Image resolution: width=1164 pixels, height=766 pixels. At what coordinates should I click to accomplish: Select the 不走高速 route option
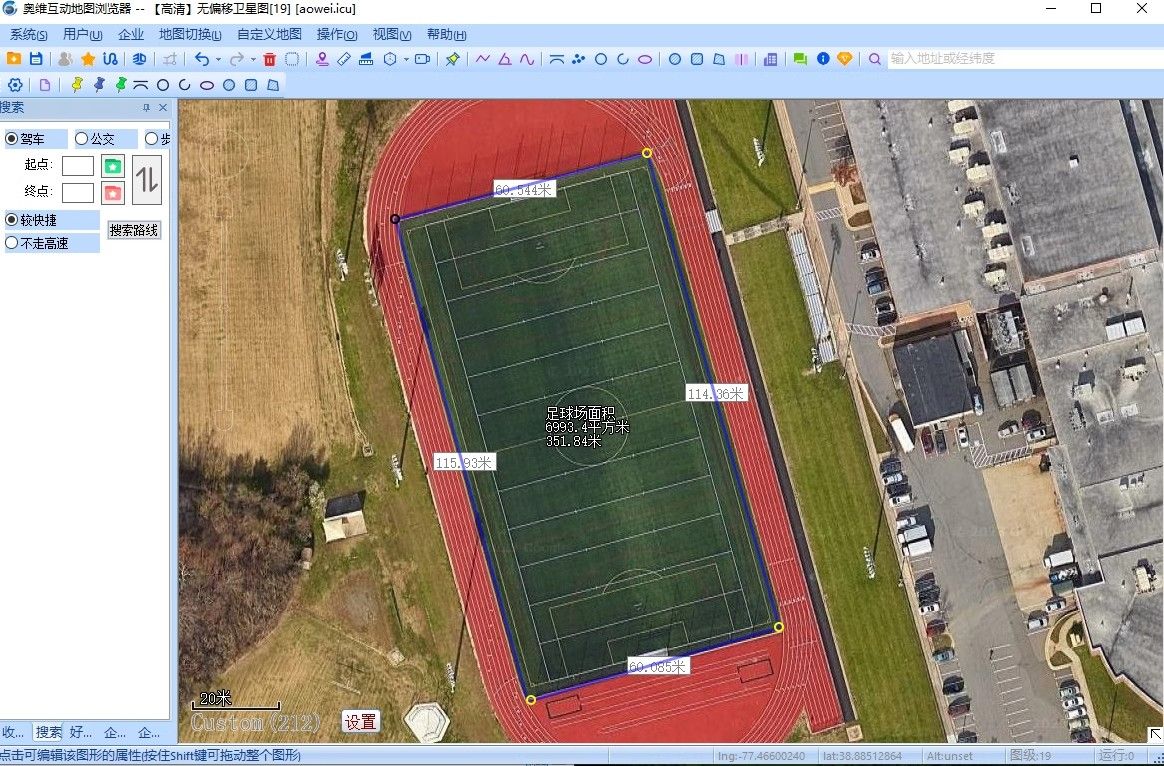pyautogui.click(x=12, y=242)
